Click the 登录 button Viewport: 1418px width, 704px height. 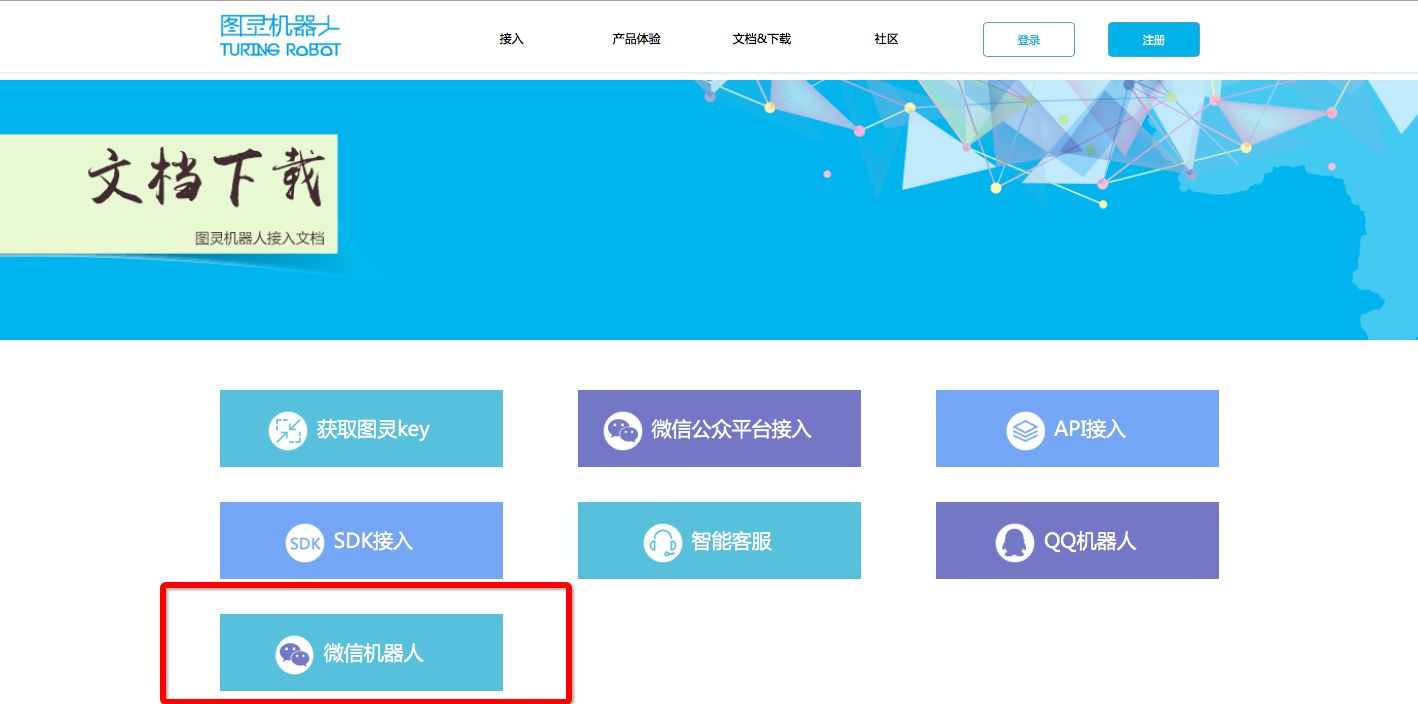[x=1029, y=40]
